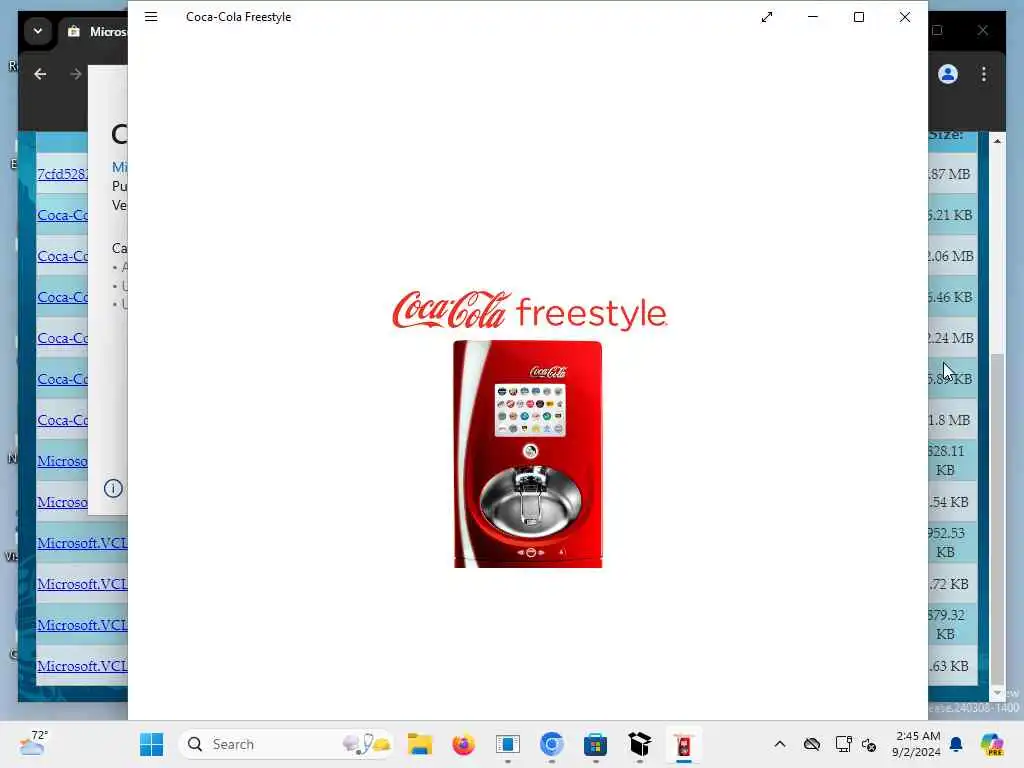The image size is (1024, 768).
Task: Click the fullscreen expand arrows icon
Action: click(x=767, y=17)
